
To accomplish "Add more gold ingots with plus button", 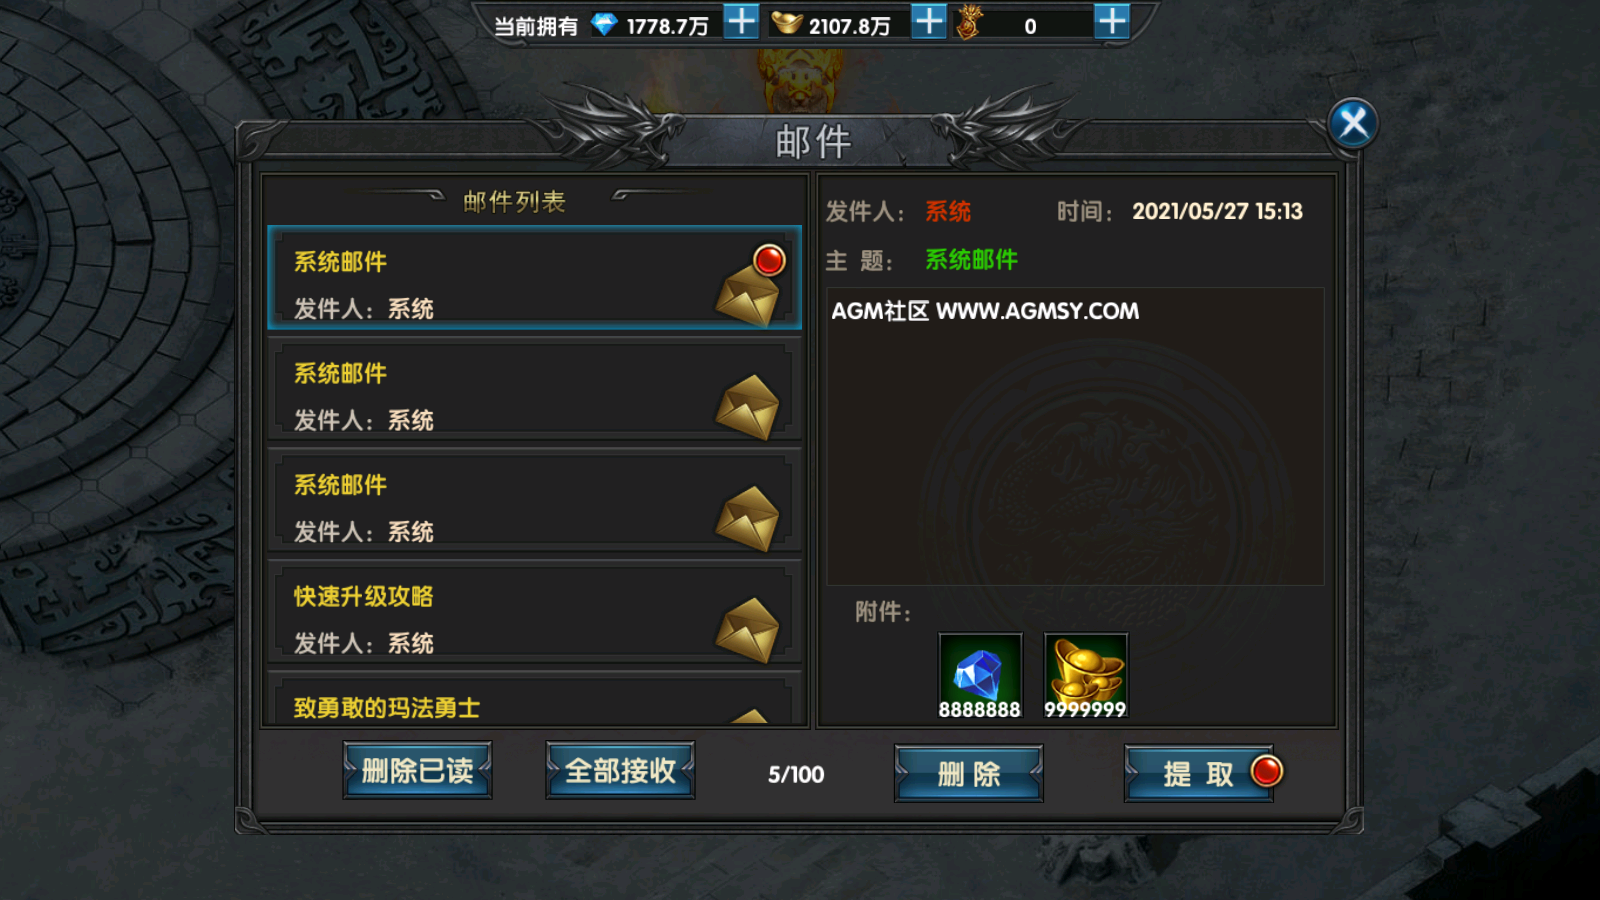I will [929, 21].
